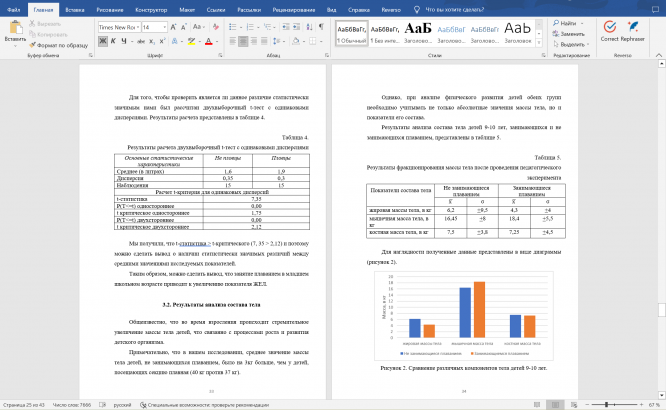Click the Reverso Rephraser icon
Viewport: 666px width, 410px height.
(x=632, y=27)
